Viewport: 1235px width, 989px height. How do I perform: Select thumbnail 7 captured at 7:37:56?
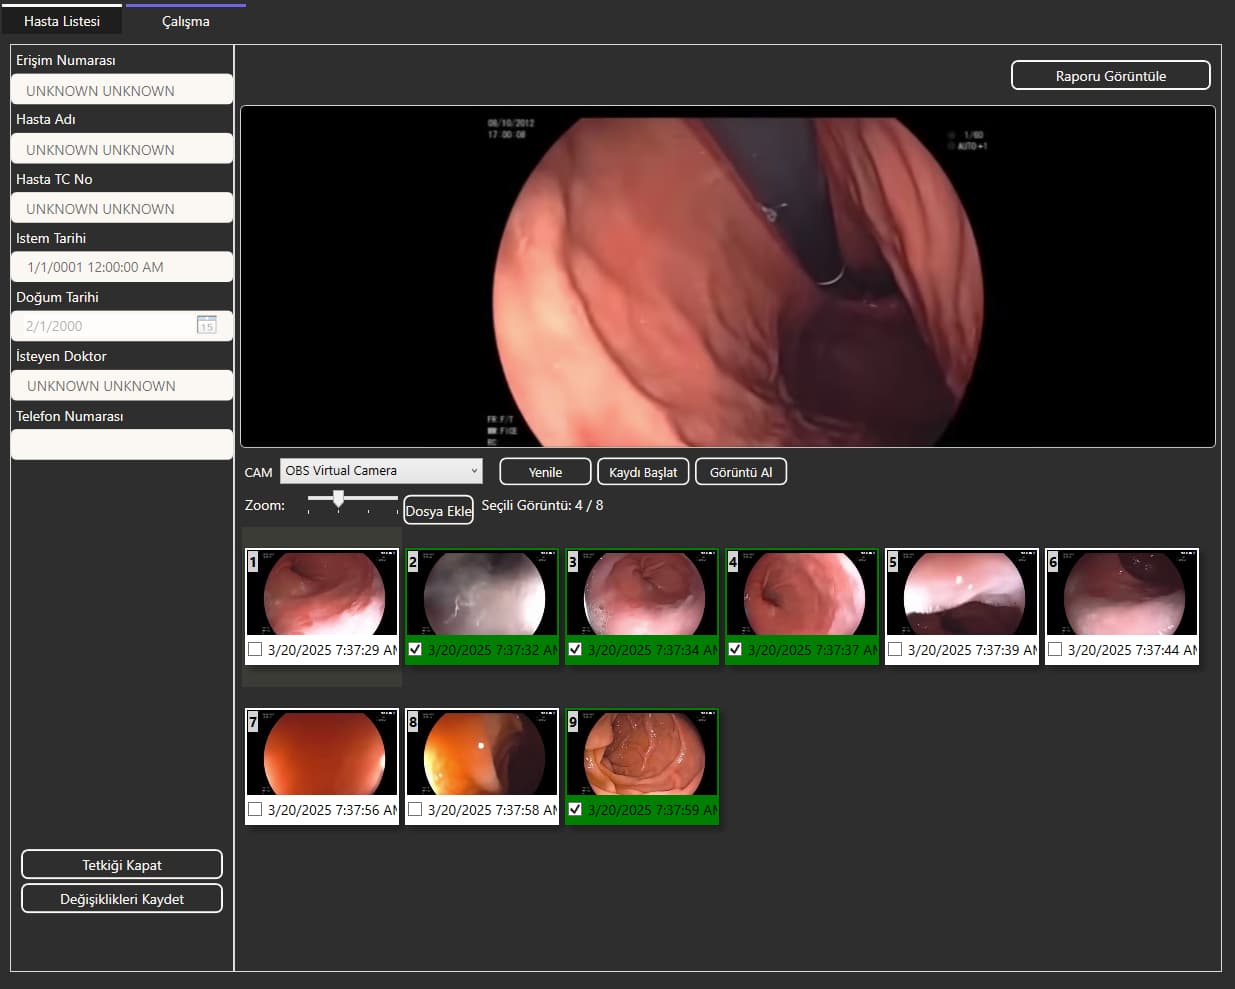tap(323, 753)
